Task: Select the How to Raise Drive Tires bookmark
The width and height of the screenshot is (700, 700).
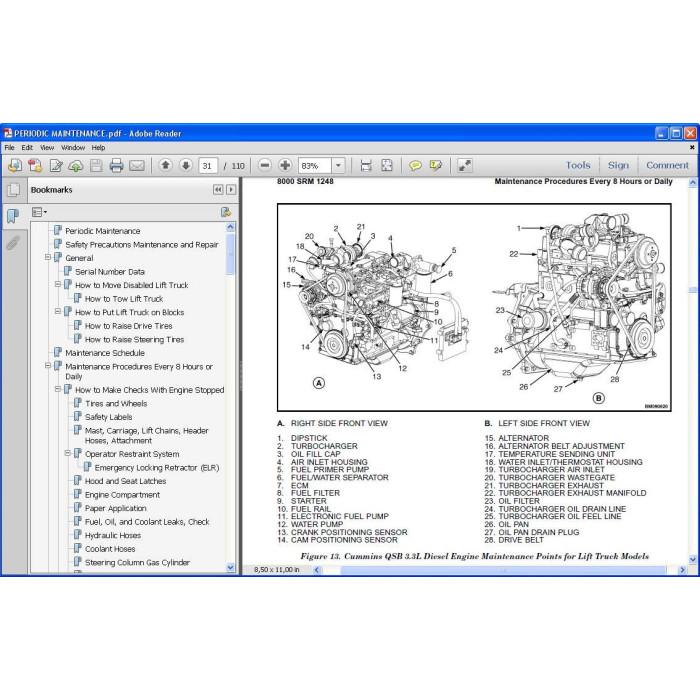Action: [x=129, y=326]
